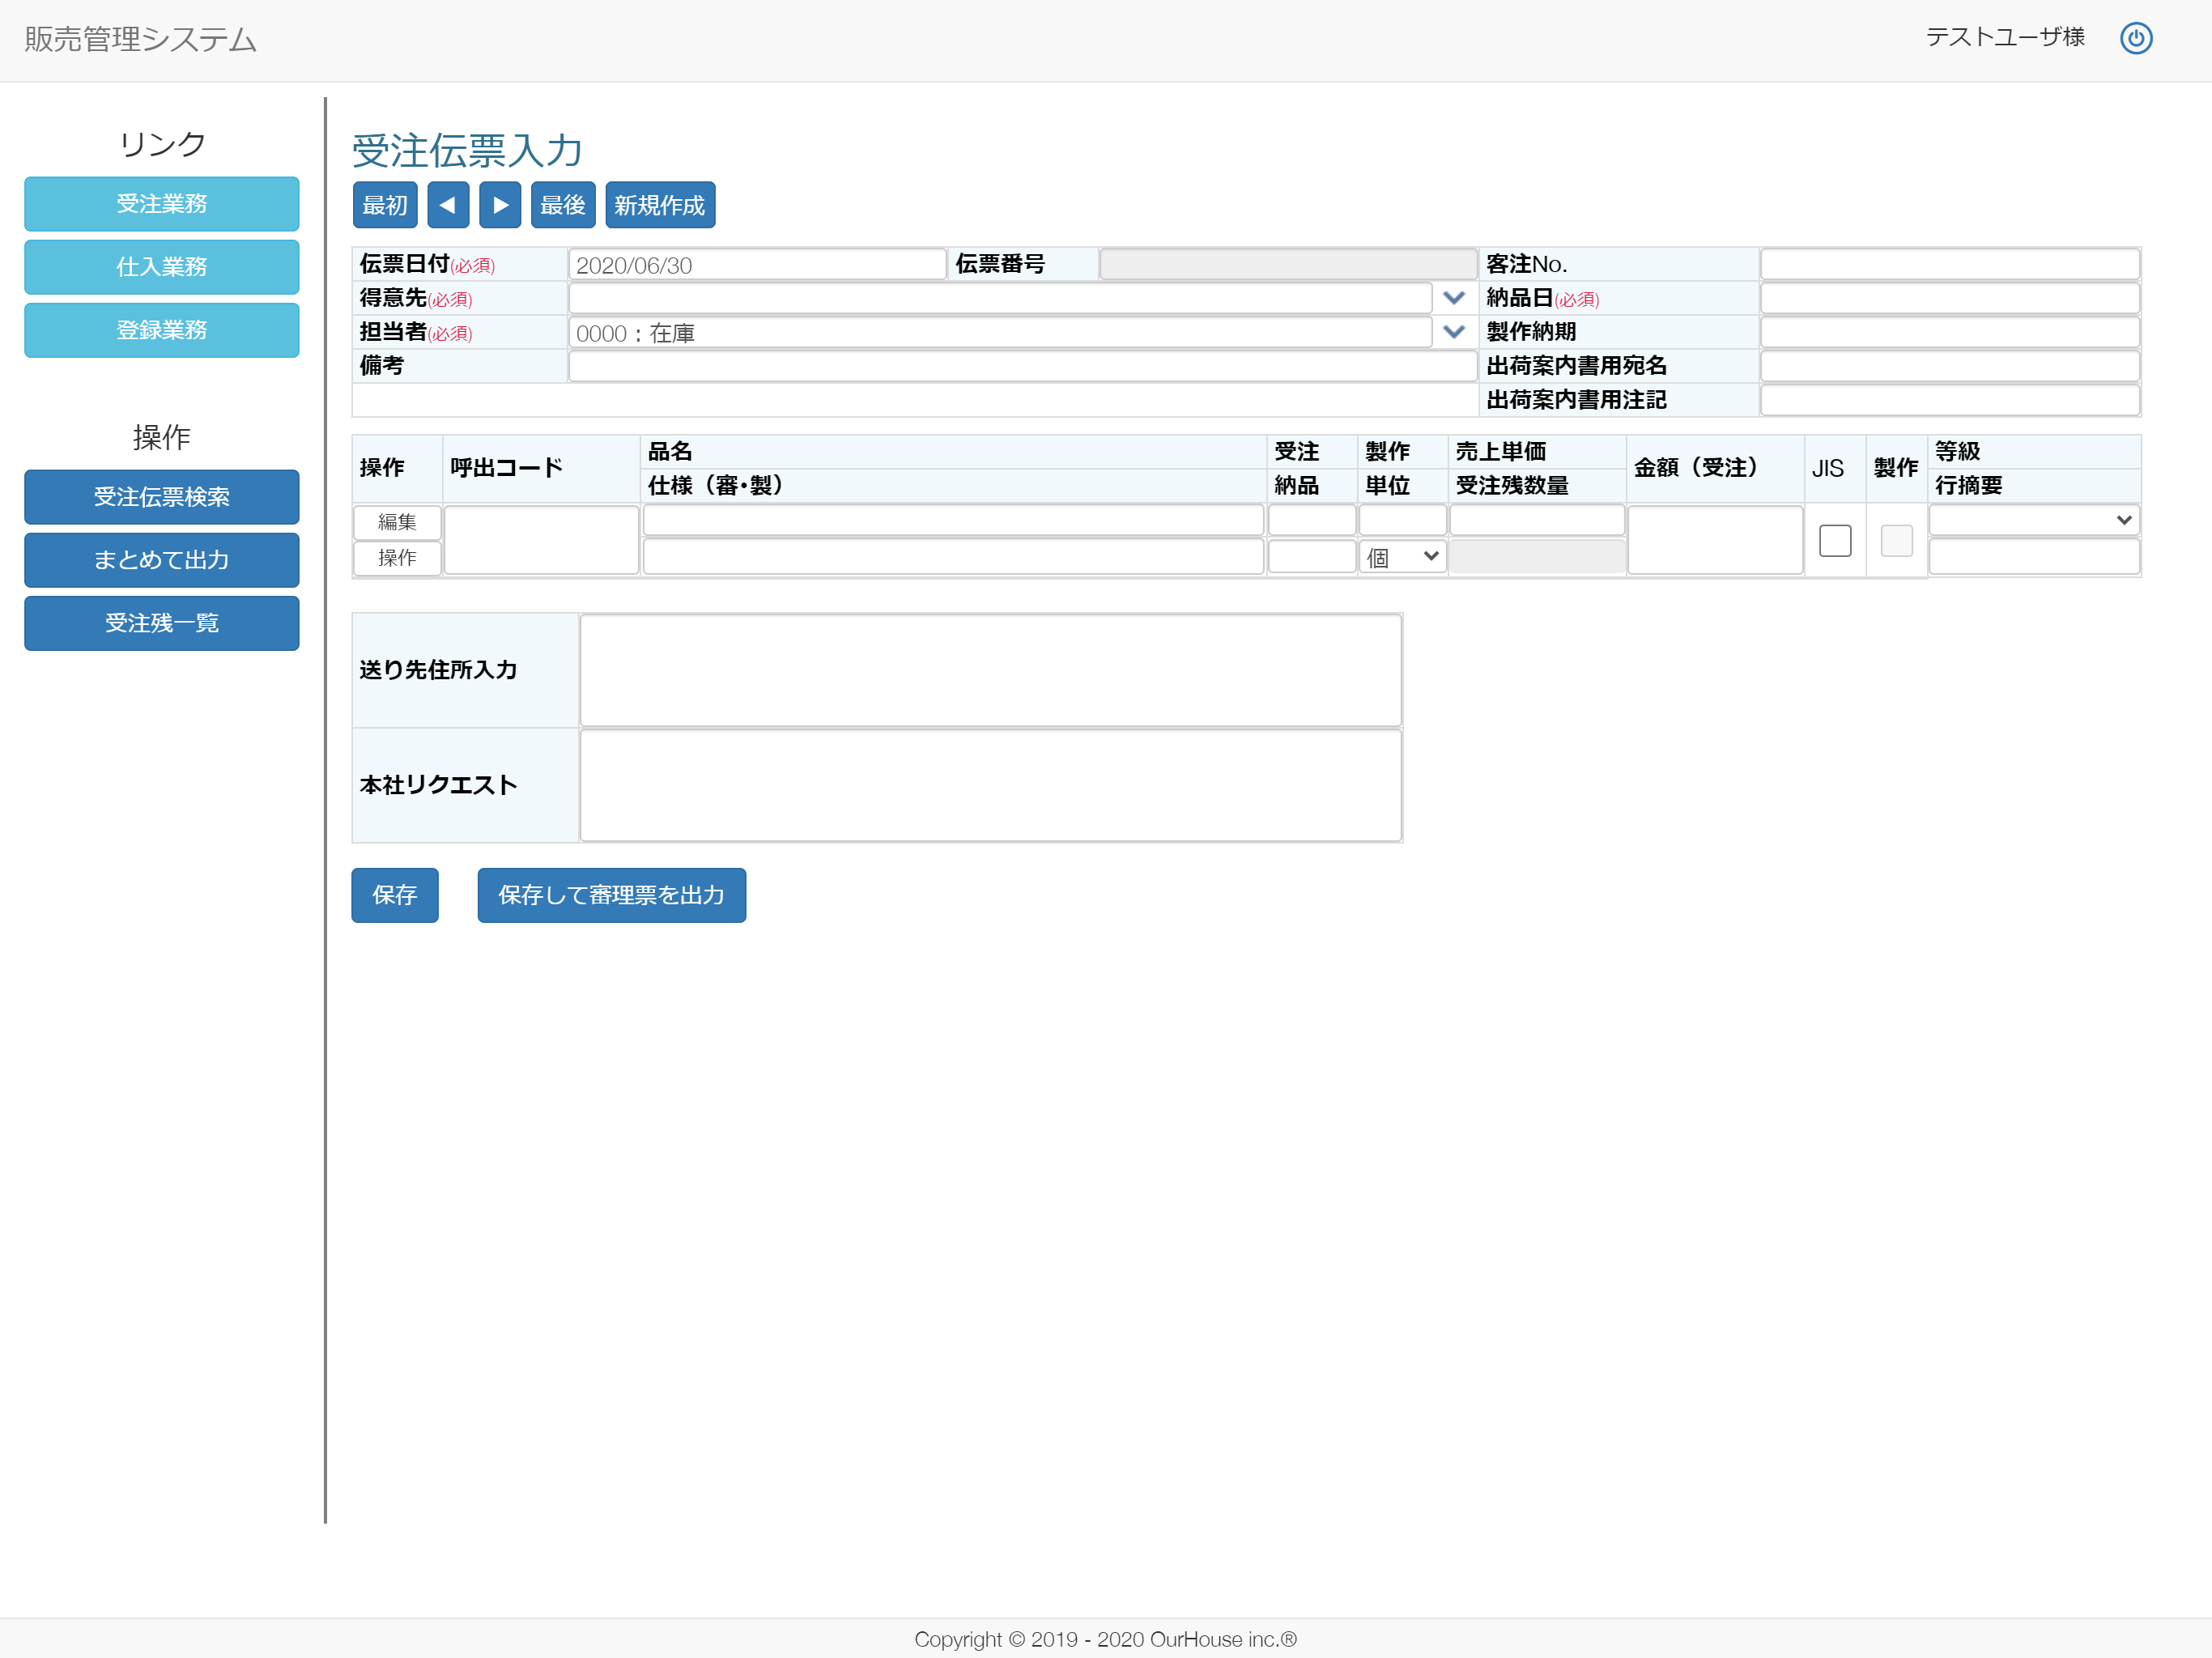Click the 保存 save button
Viewport: 2212px width, 1658px height.
(x=394, y=895)
